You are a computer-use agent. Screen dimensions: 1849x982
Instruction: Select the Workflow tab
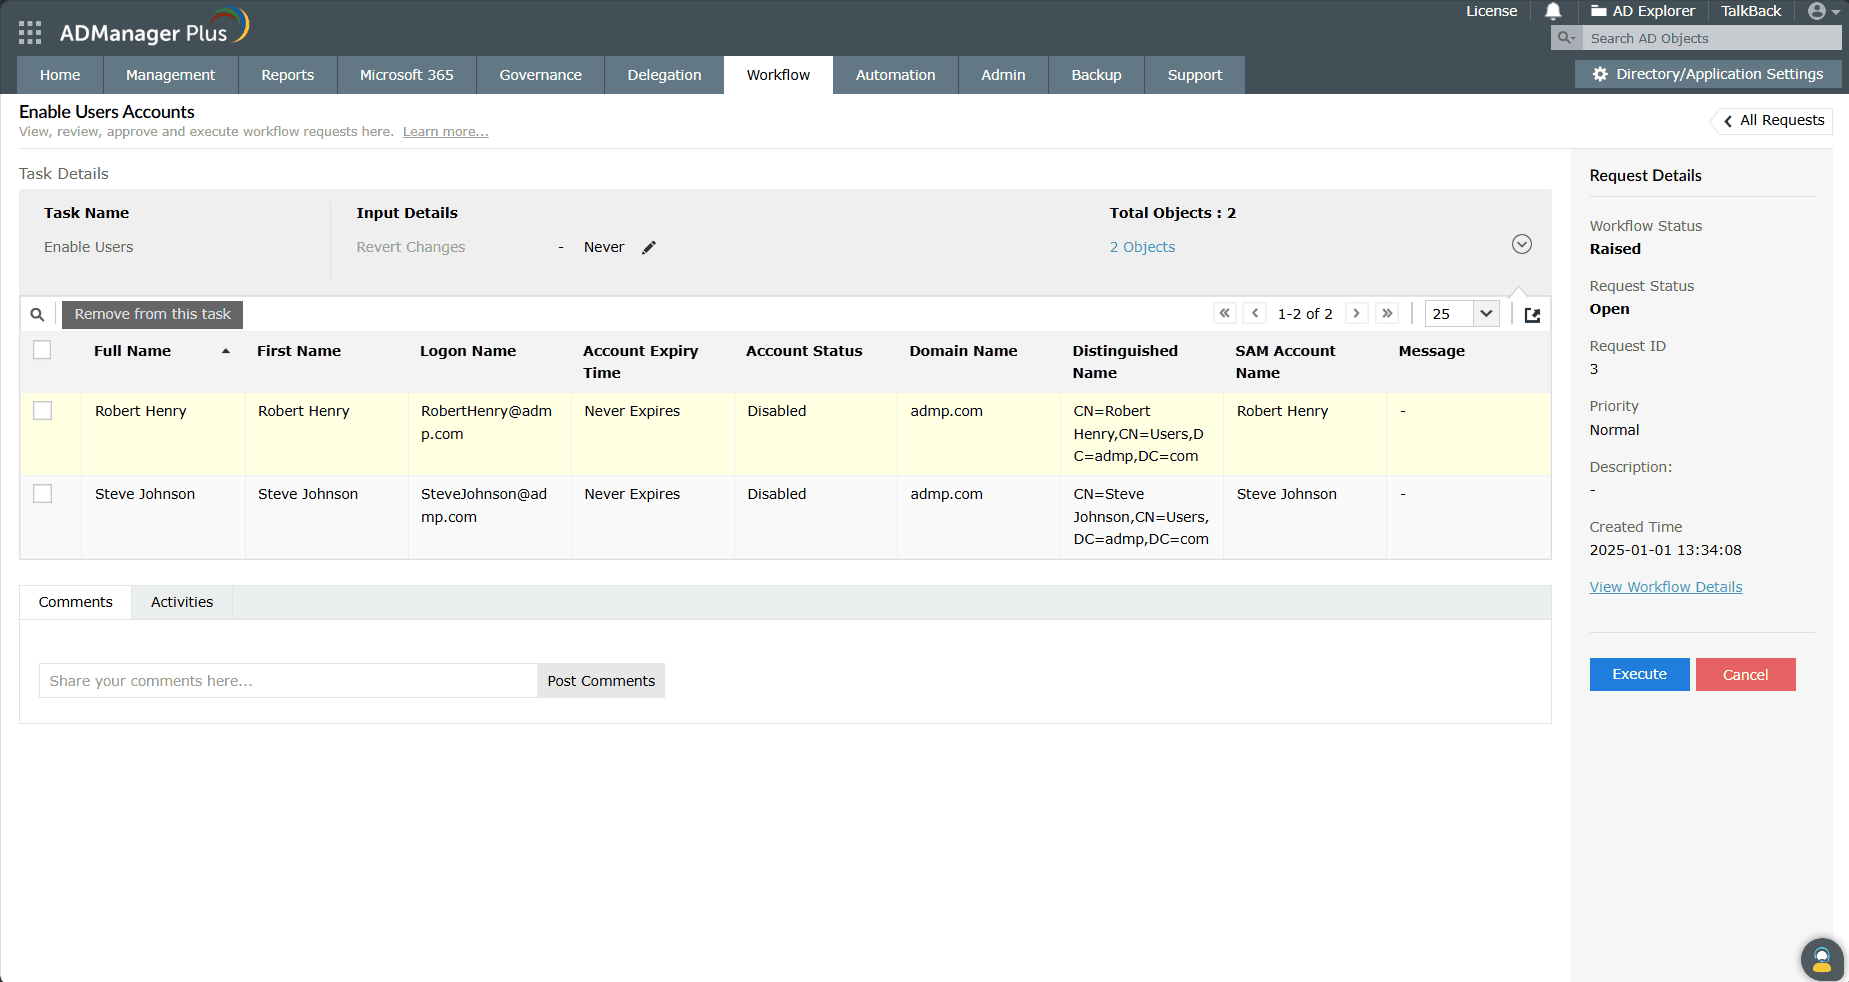(779, 75)
